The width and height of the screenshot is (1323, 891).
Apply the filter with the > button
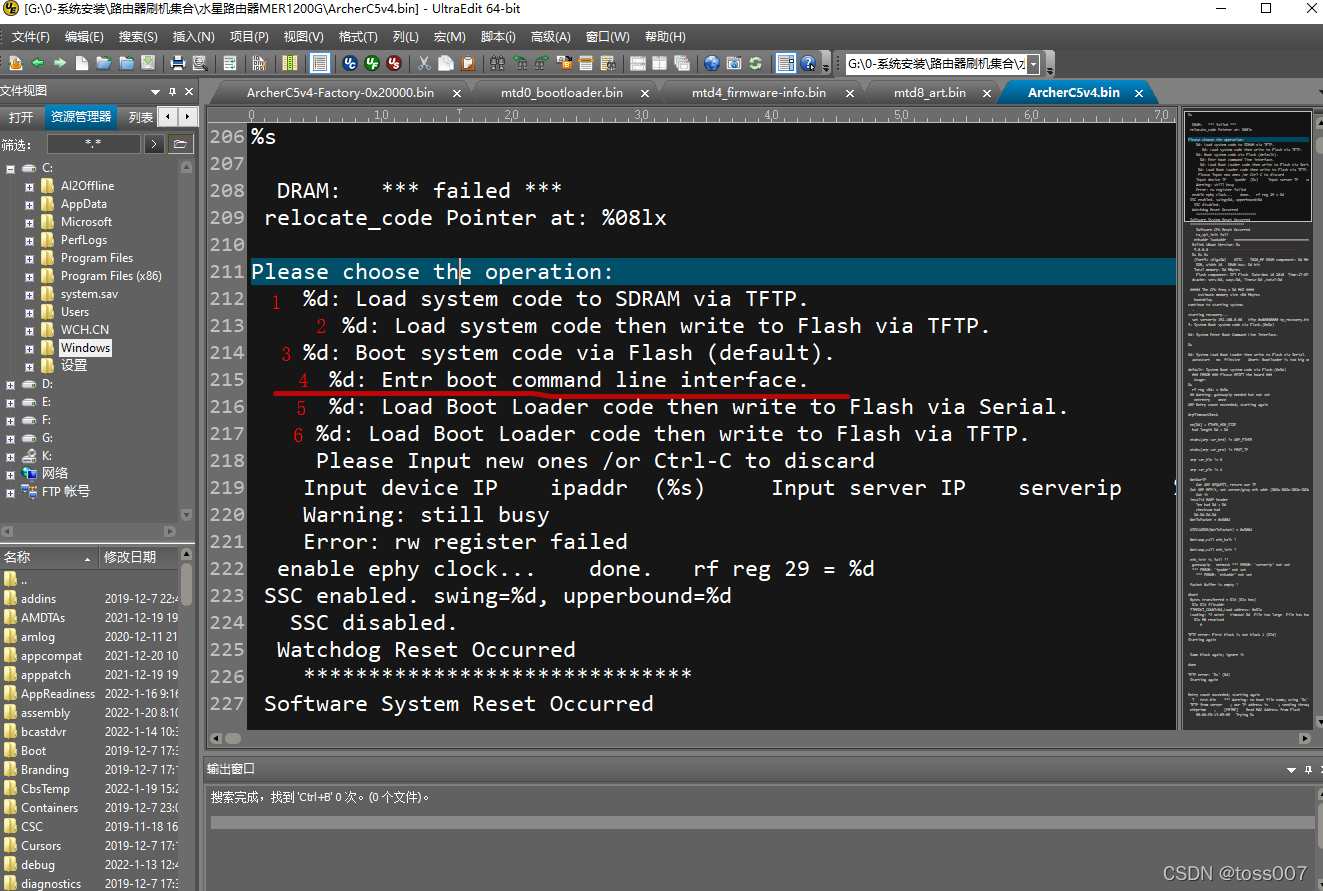154,144
